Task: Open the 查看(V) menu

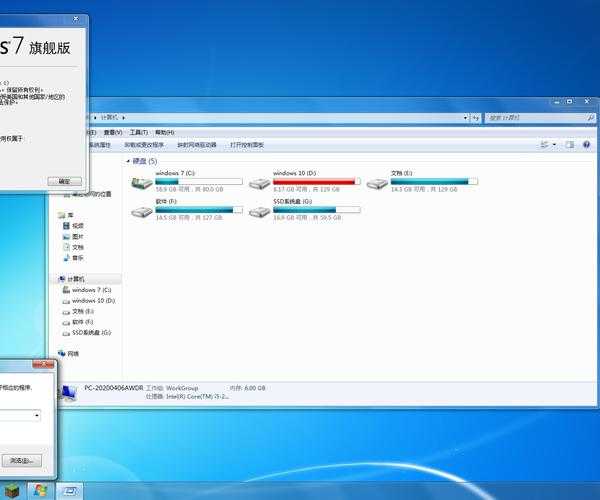Action: [x=113, y=132]
